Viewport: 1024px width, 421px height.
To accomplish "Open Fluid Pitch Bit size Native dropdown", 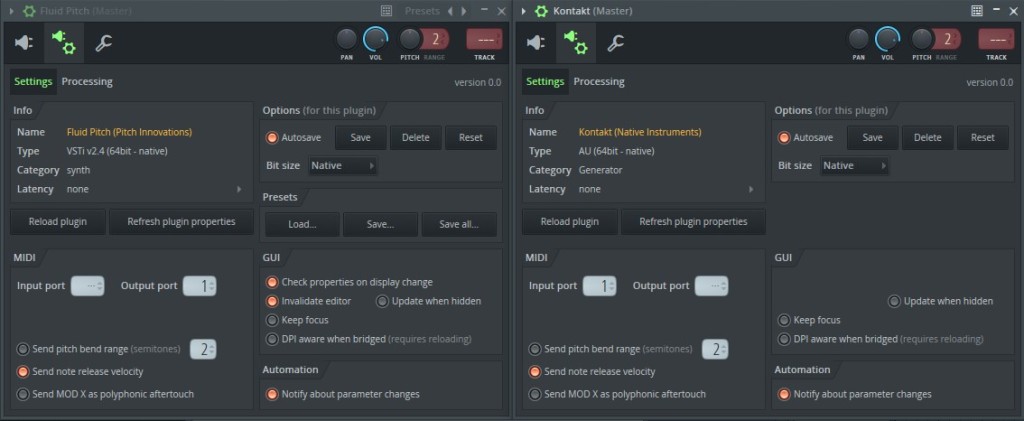I will [343, 166].
